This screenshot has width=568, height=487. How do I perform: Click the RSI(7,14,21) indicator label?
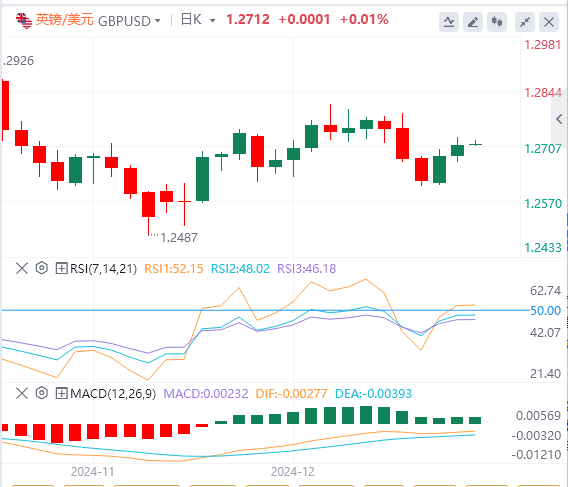[x=104, y=269]
